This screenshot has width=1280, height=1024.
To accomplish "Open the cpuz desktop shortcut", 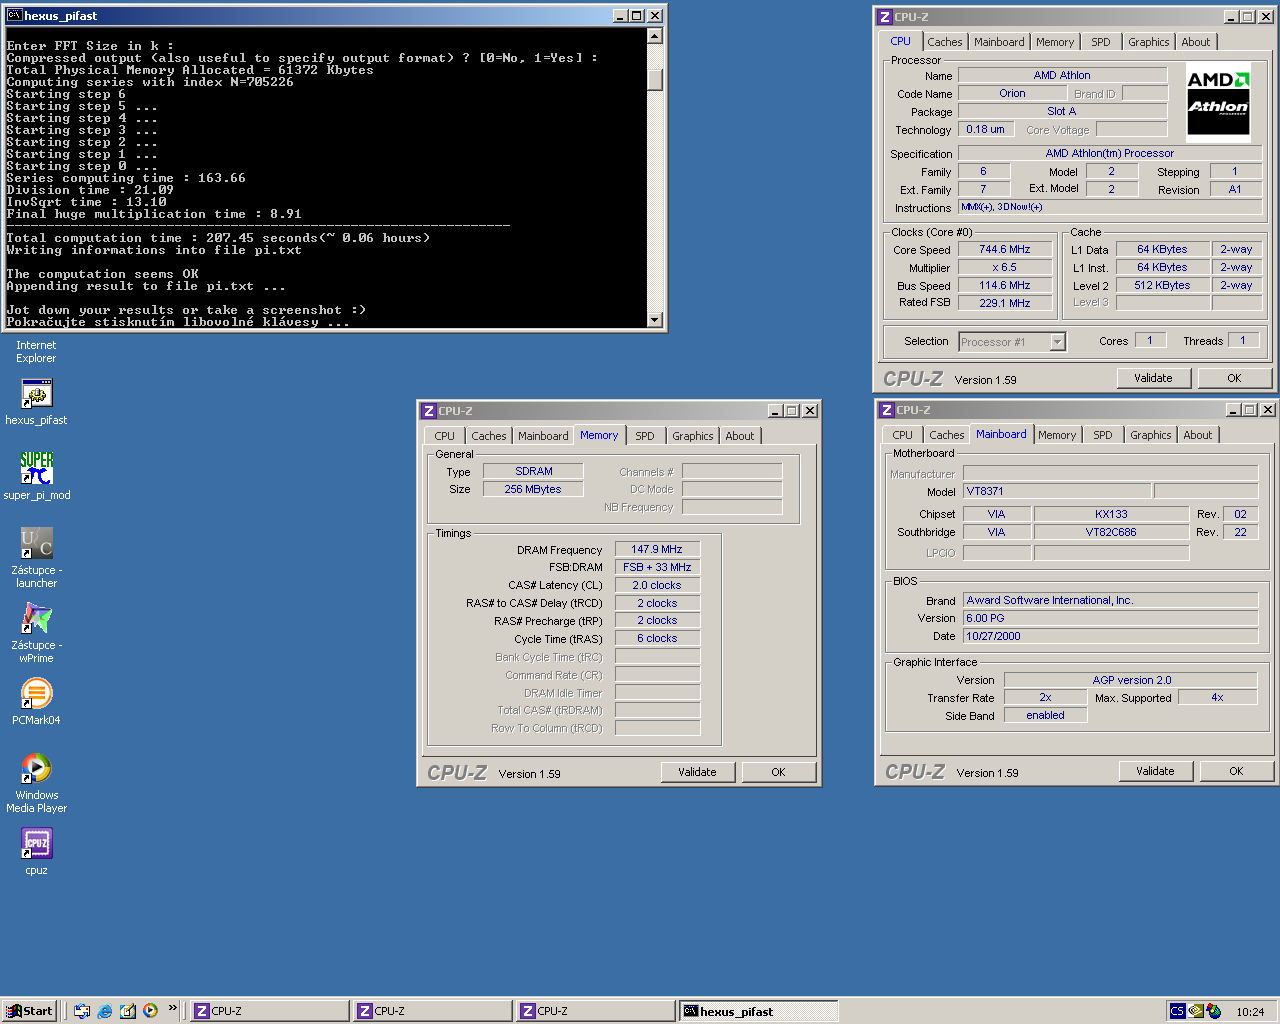I will pyautogui.click(x=36, y=851).
